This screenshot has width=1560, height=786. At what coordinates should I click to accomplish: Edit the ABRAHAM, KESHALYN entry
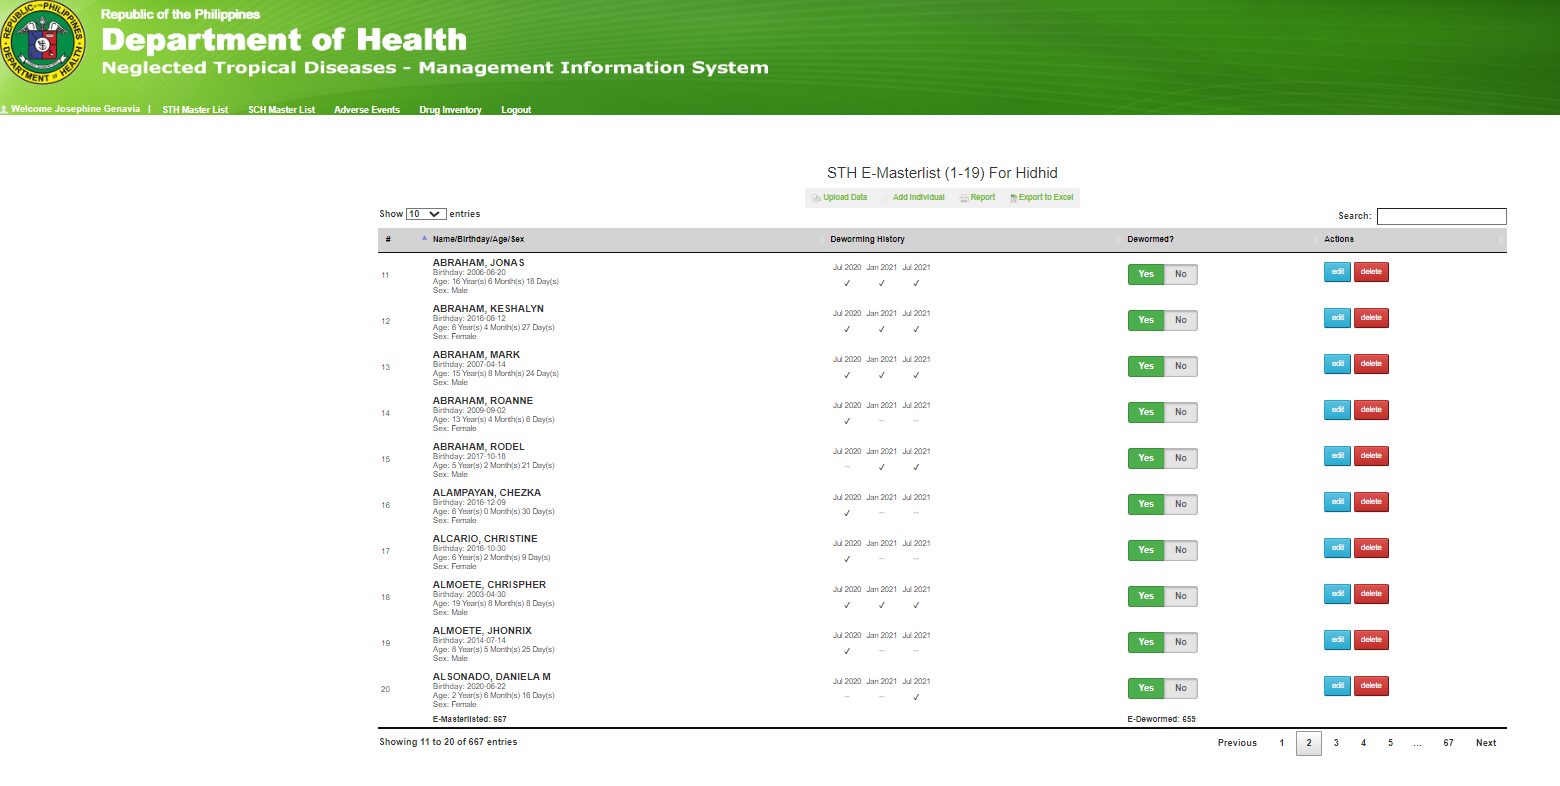1337,318
